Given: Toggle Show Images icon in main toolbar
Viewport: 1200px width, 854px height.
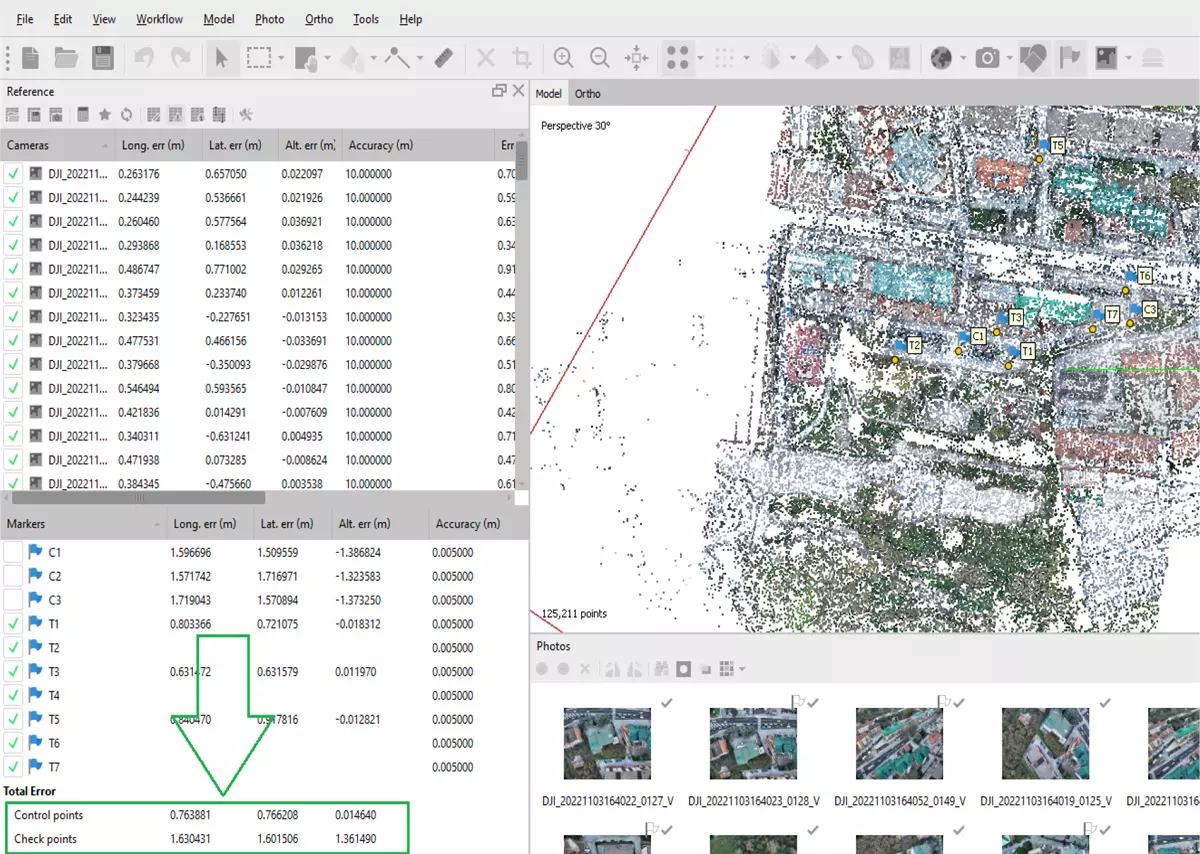Looking at the screenshot, I should [1106, 58].
